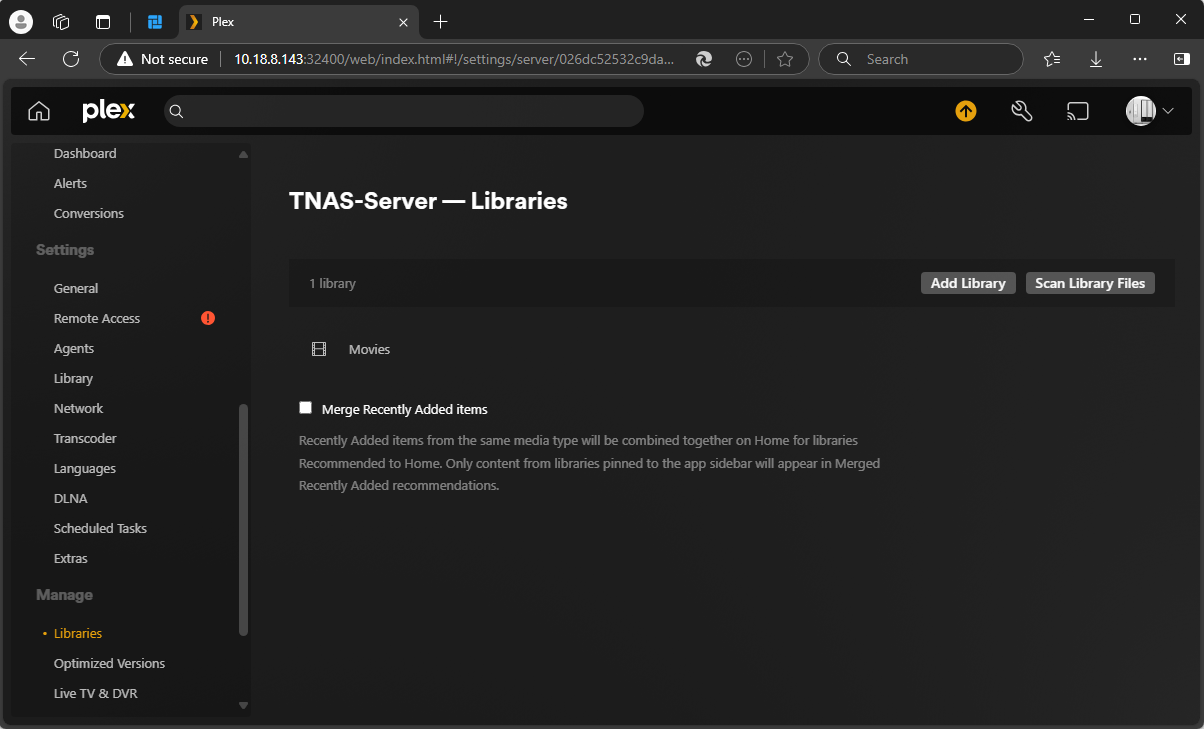This screenshot has height=729, width=1204.
Task: Open Library settings in the sidebar
Action: [x=73, y=378]
